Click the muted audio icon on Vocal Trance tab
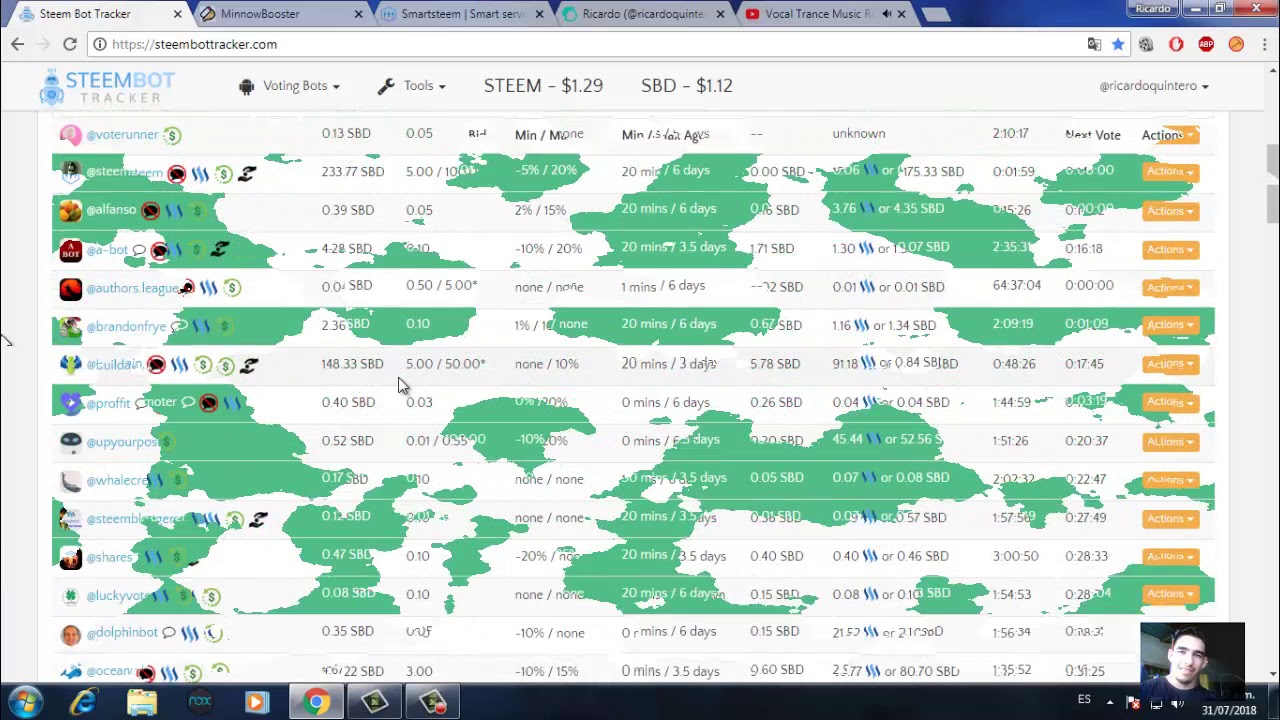 [886, 14]
